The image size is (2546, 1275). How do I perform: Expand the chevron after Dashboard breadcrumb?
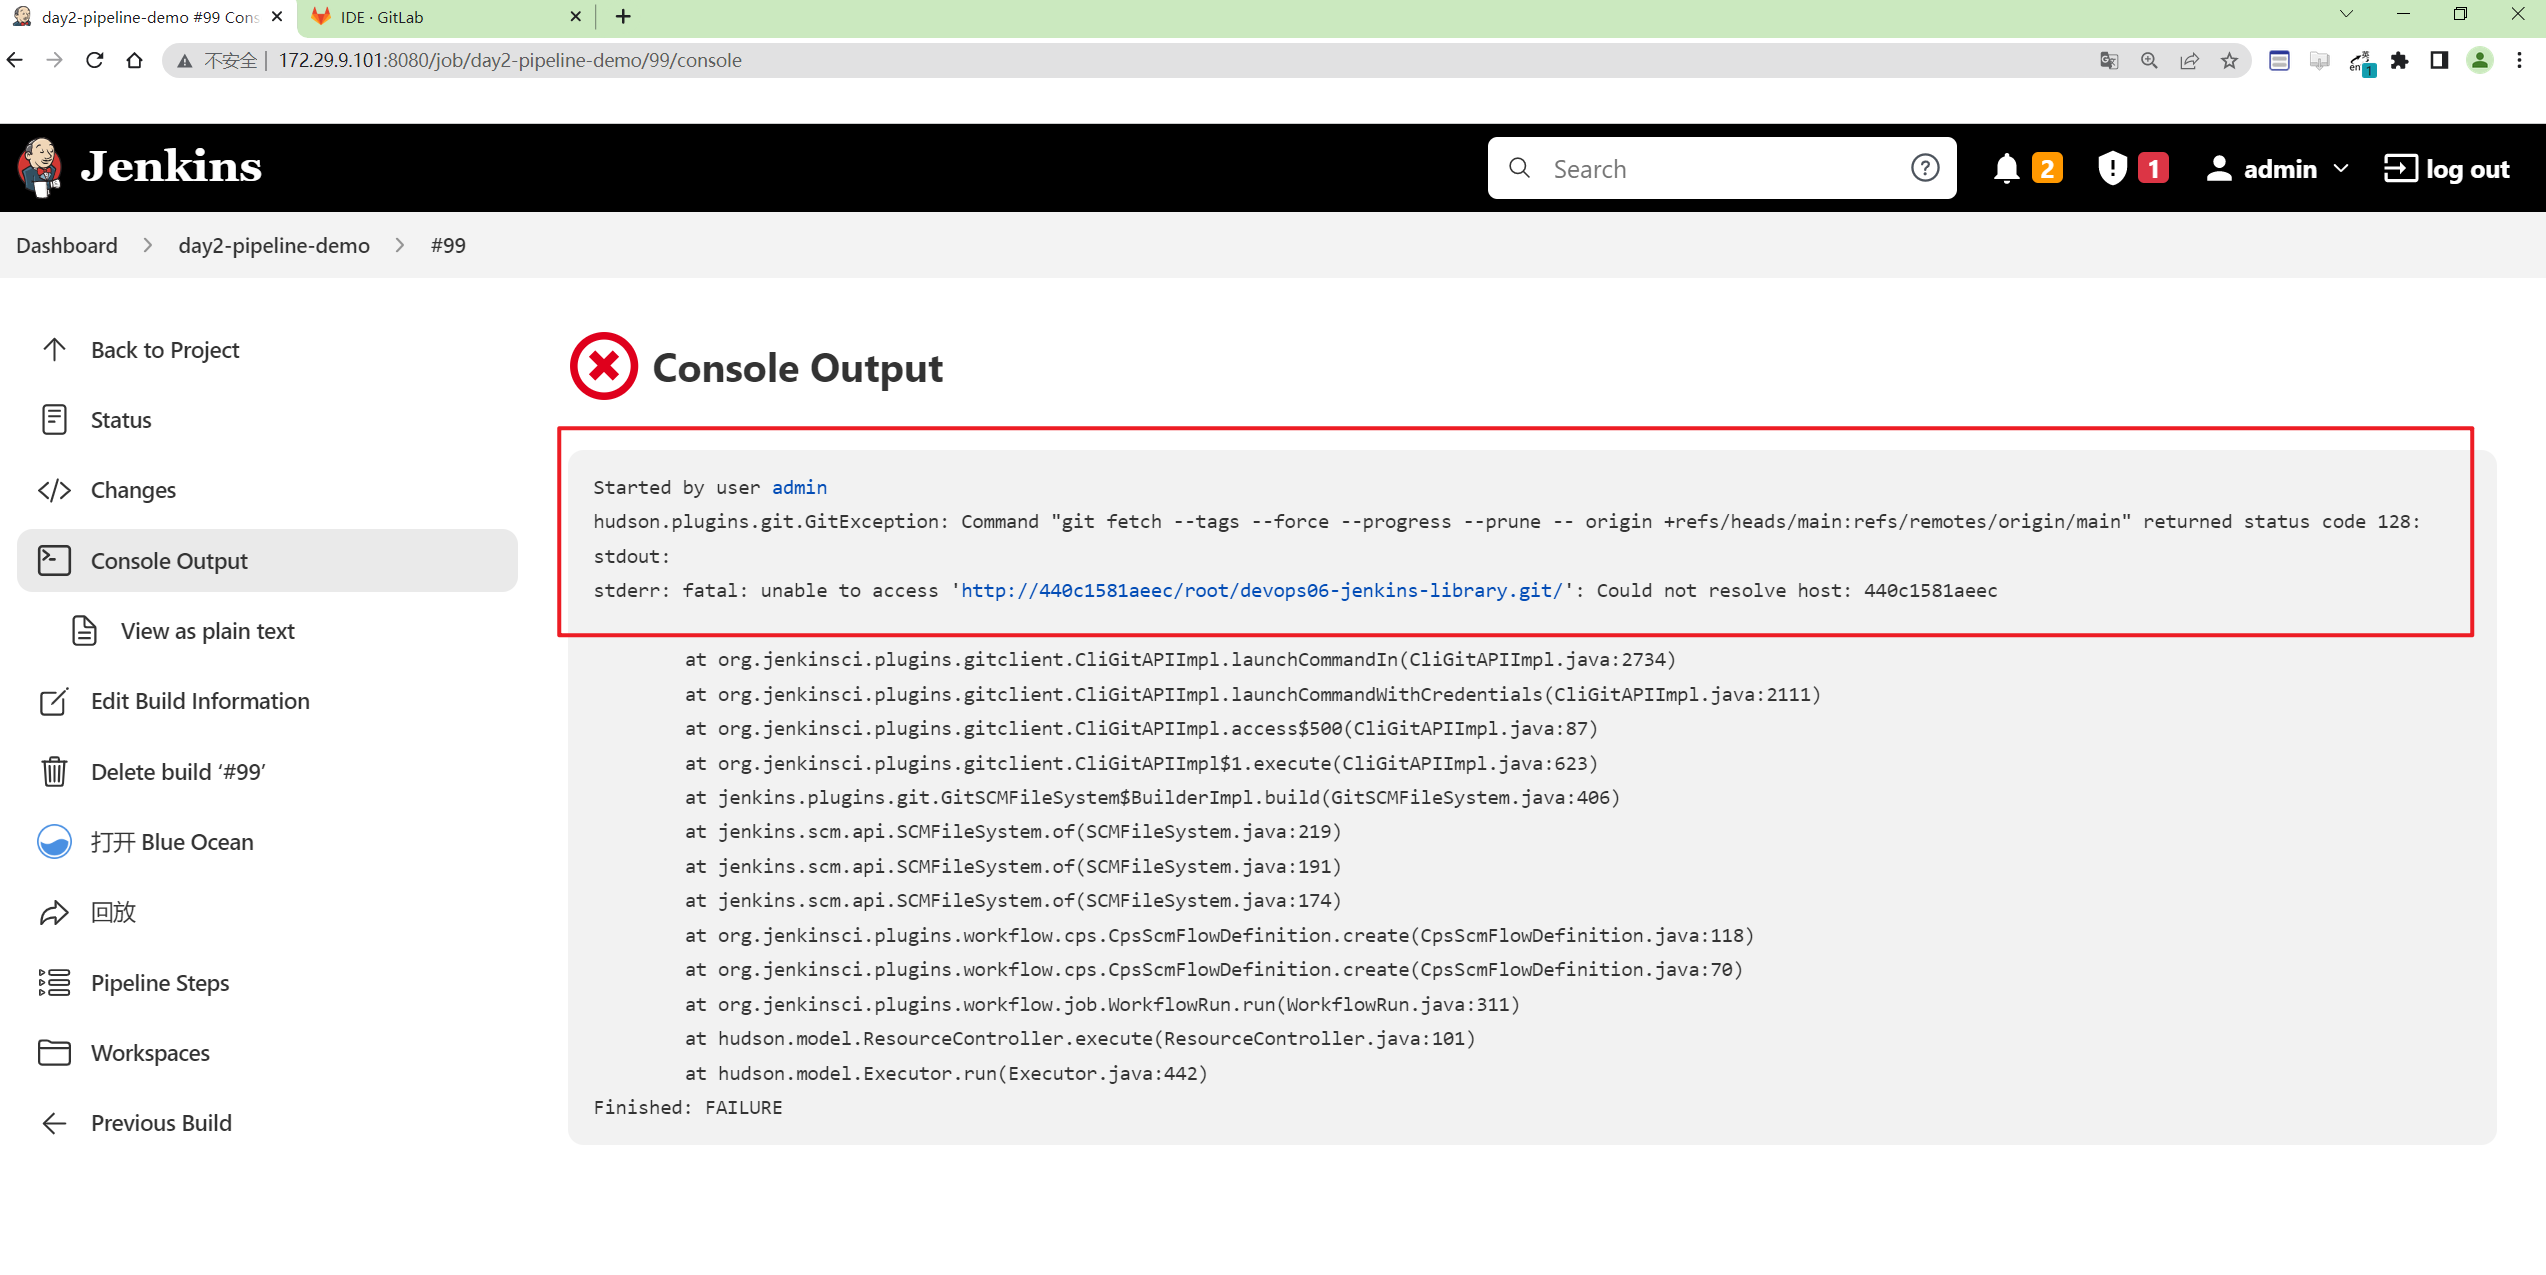(x=148, y=246)
